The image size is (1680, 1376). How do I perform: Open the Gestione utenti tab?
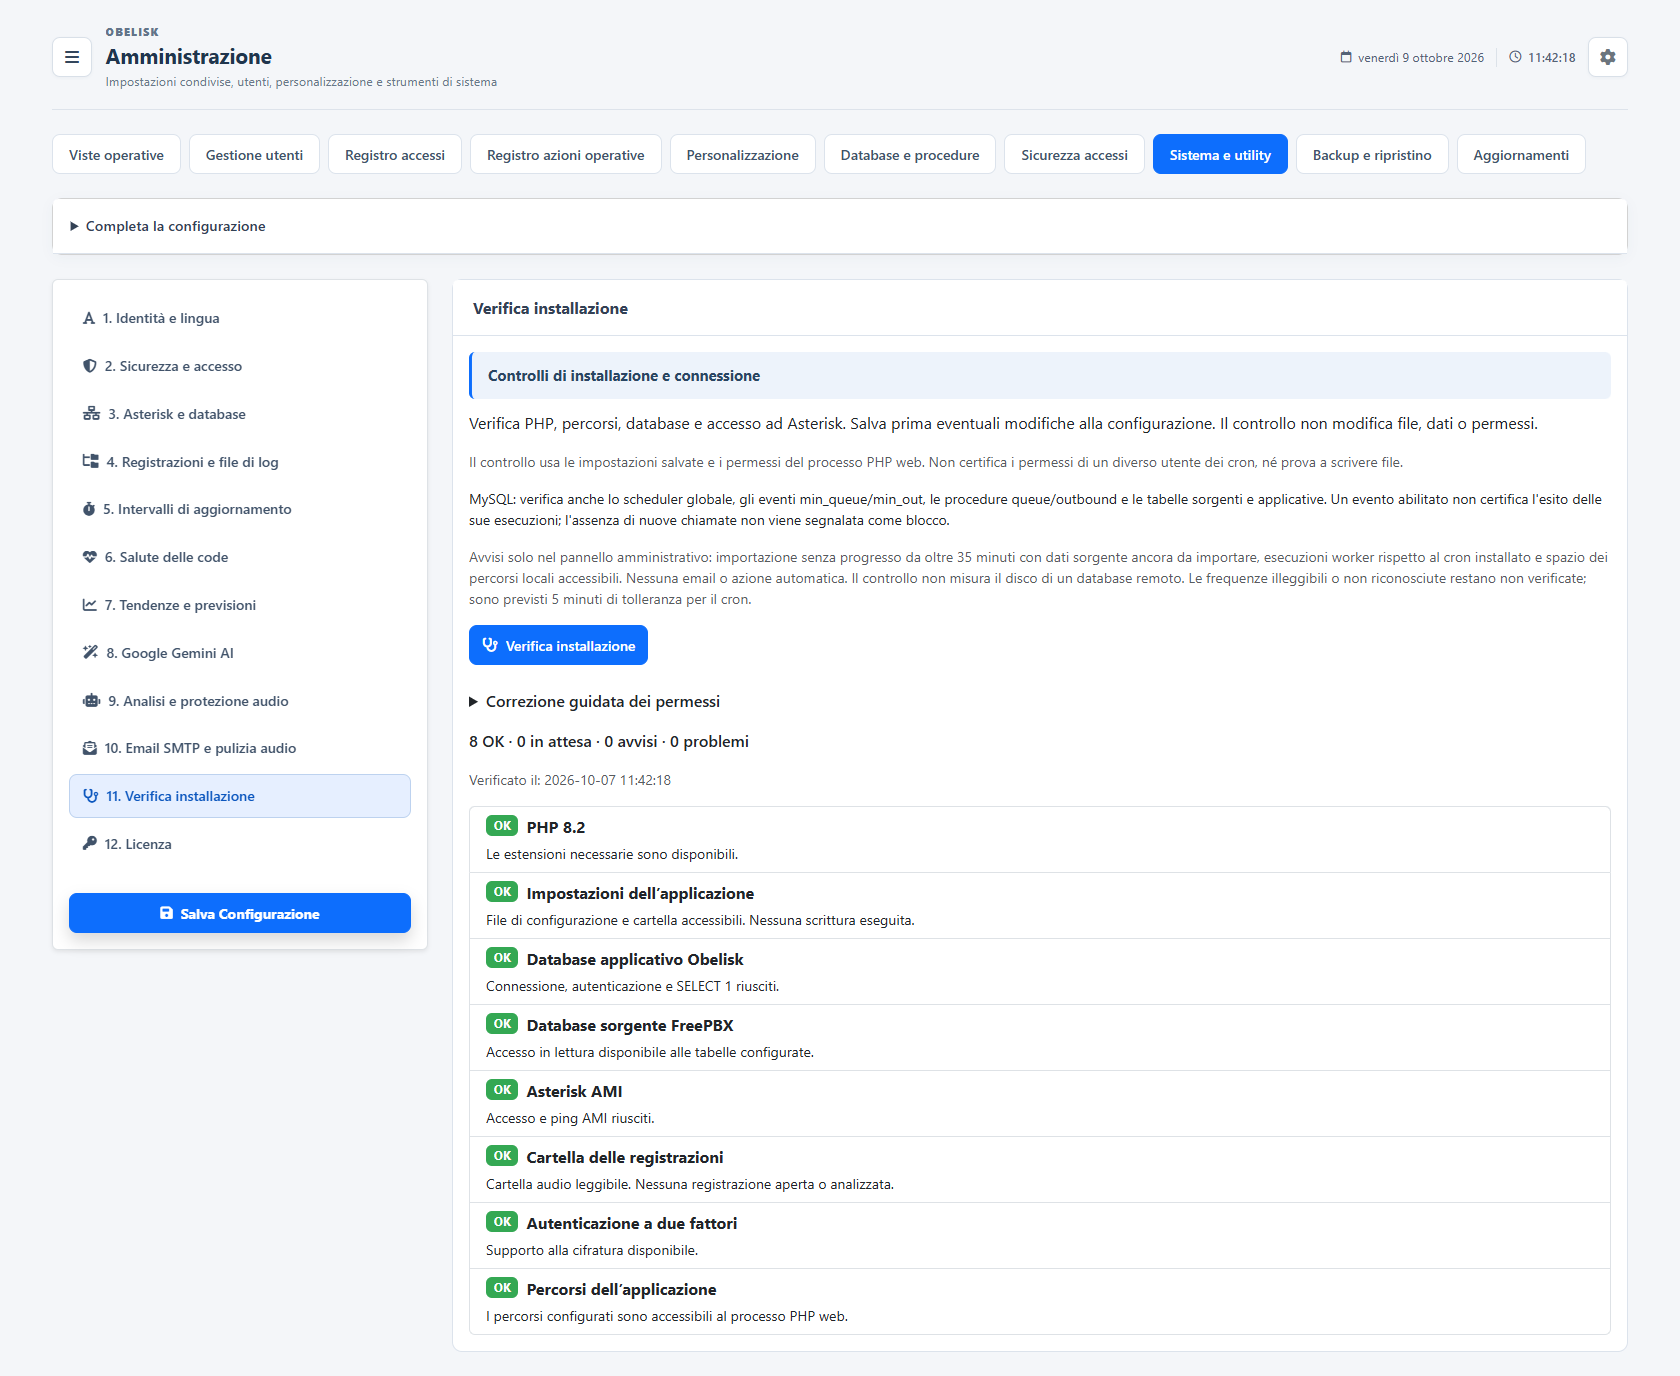254,155
